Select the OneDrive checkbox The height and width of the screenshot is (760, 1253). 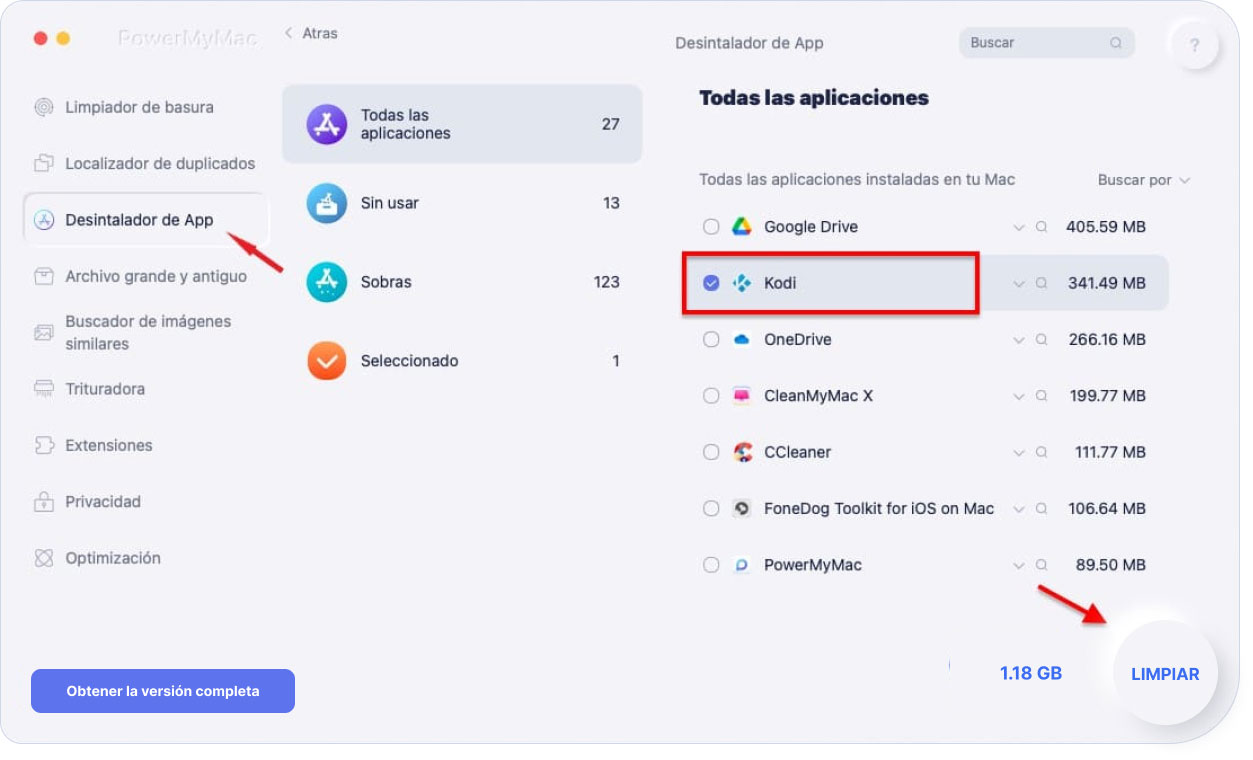[x=711, y=340]
